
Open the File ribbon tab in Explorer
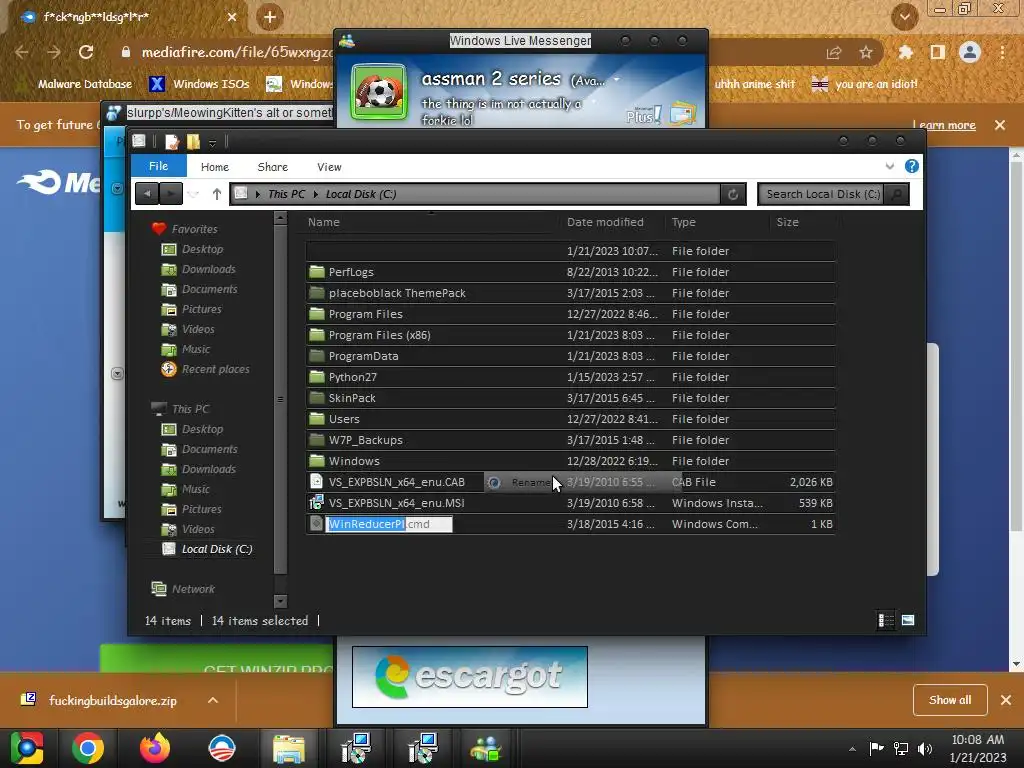[x=159, y=166]
